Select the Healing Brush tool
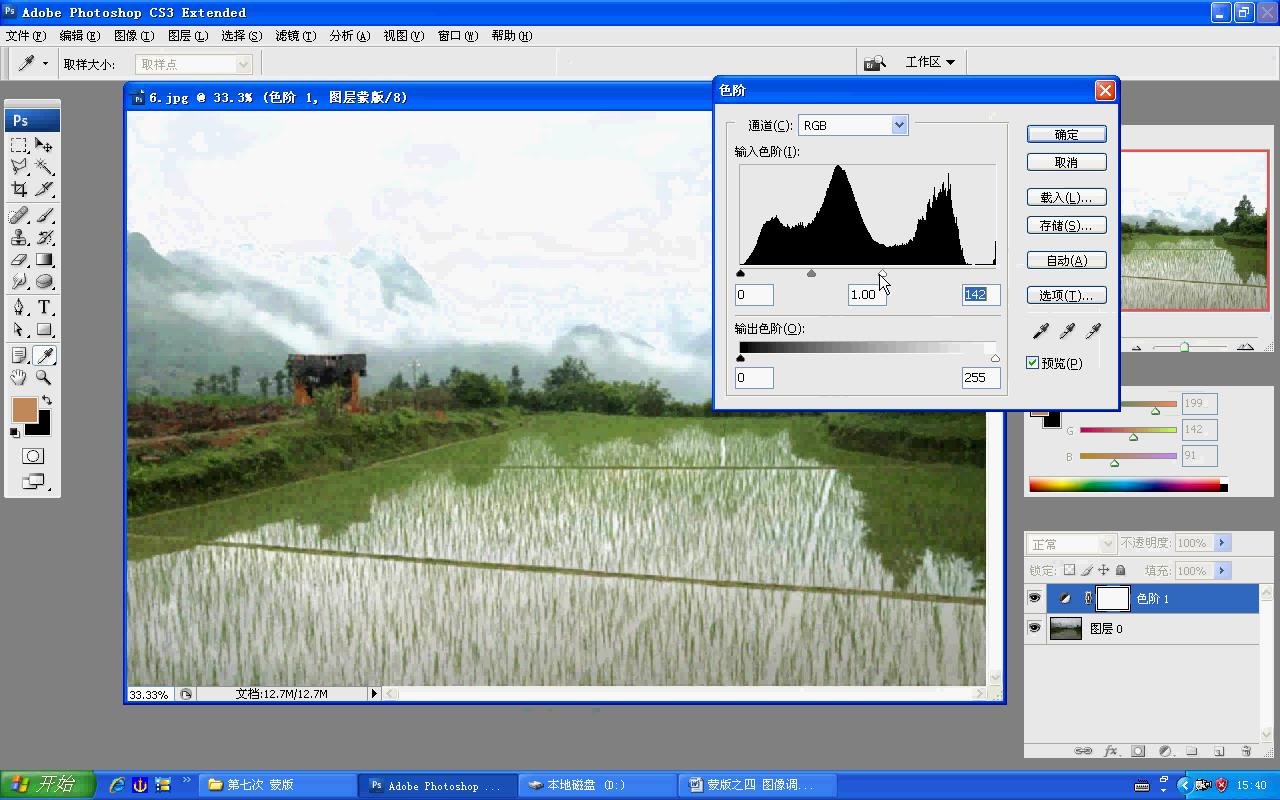Screen dimensions: 1280x800 (x=19, y=215)
